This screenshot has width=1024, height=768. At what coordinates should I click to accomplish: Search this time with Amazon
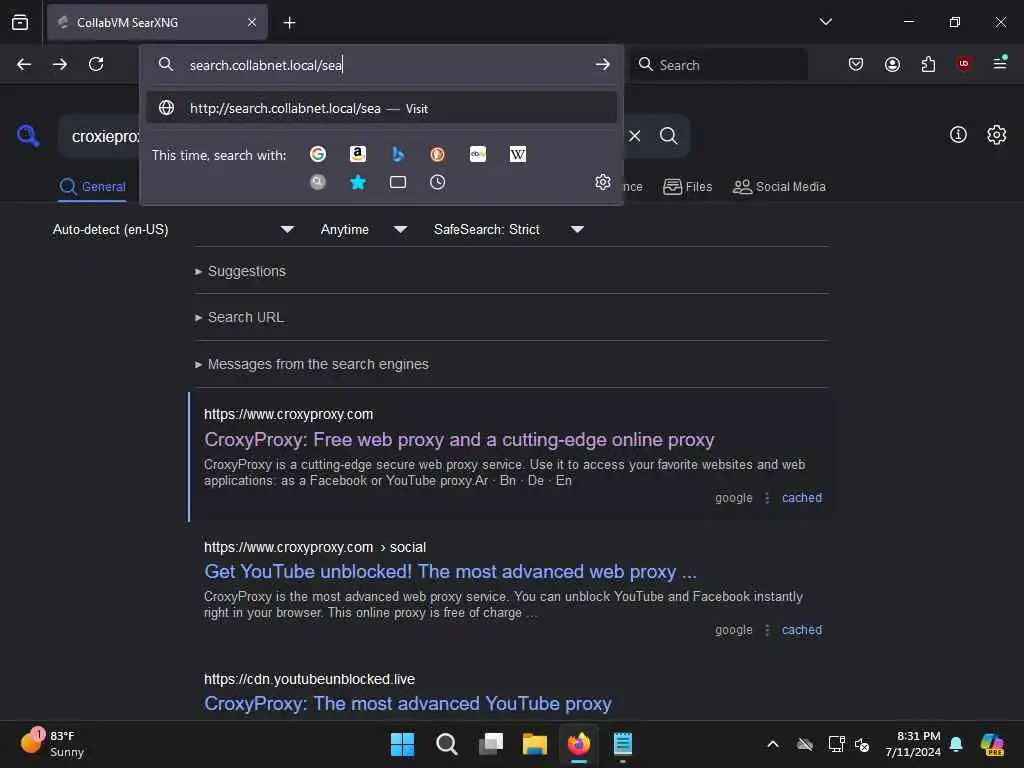357,154
